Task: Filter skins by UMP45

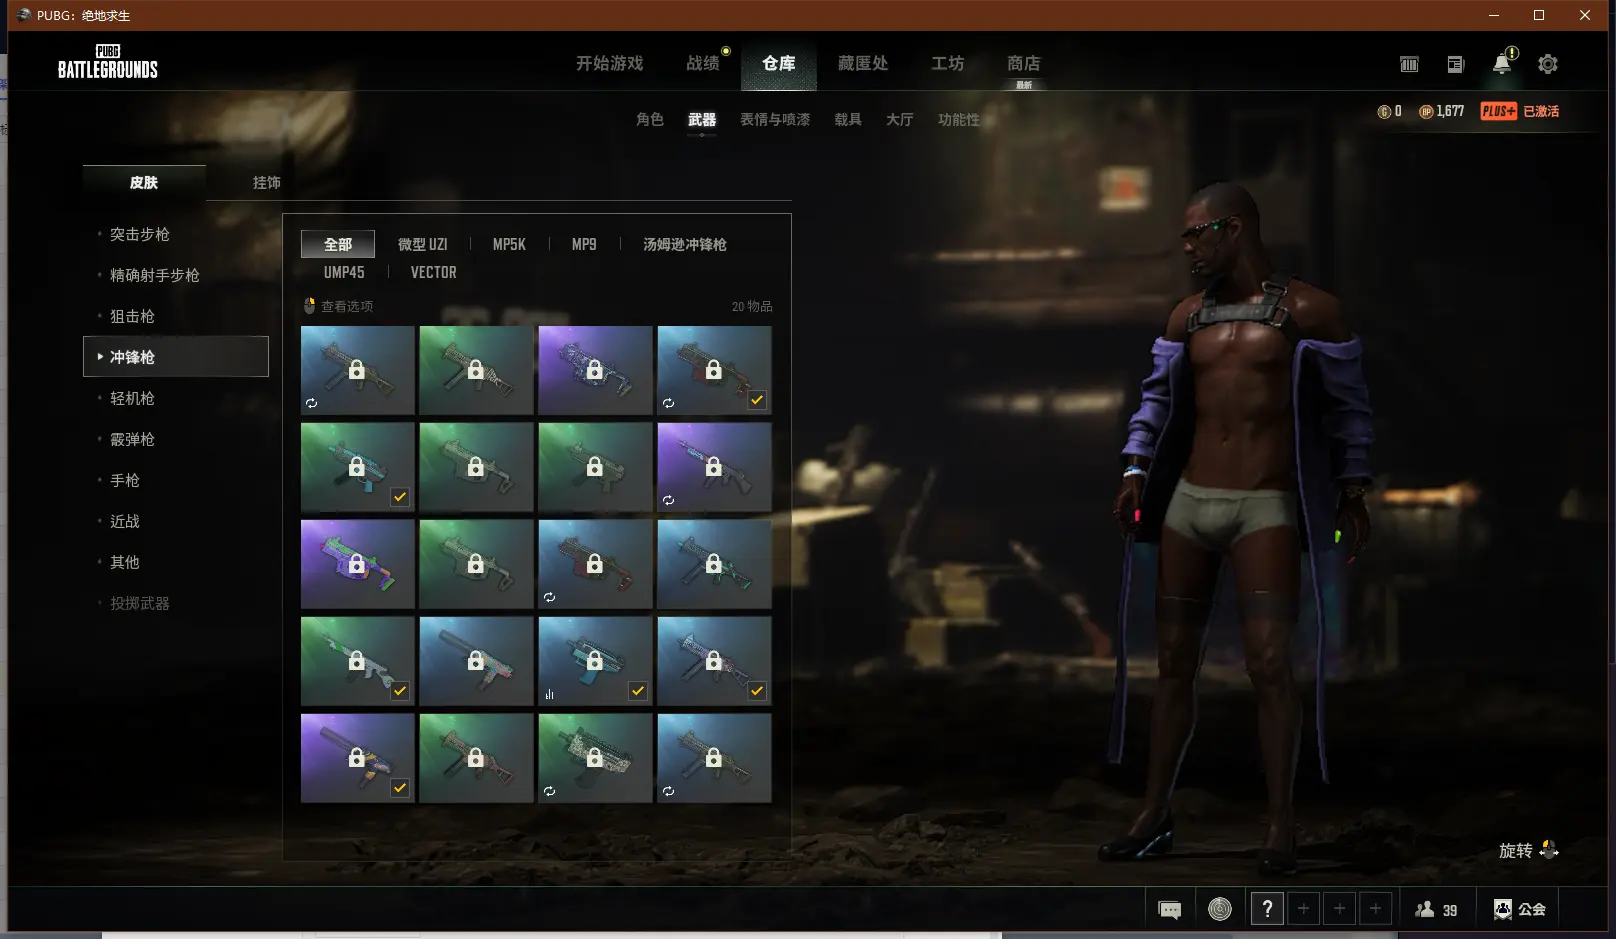Action: [344, 272]
